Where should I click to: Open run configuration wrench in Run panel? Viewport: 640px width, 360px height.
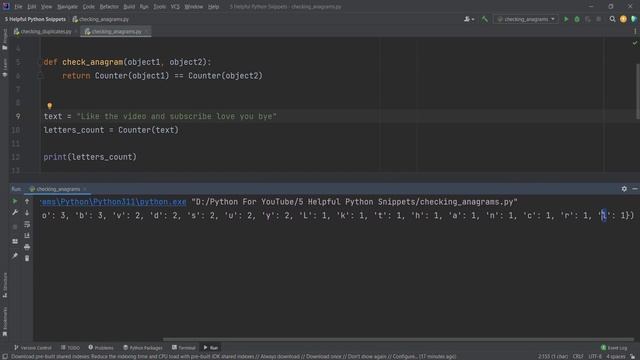point(15,213)
